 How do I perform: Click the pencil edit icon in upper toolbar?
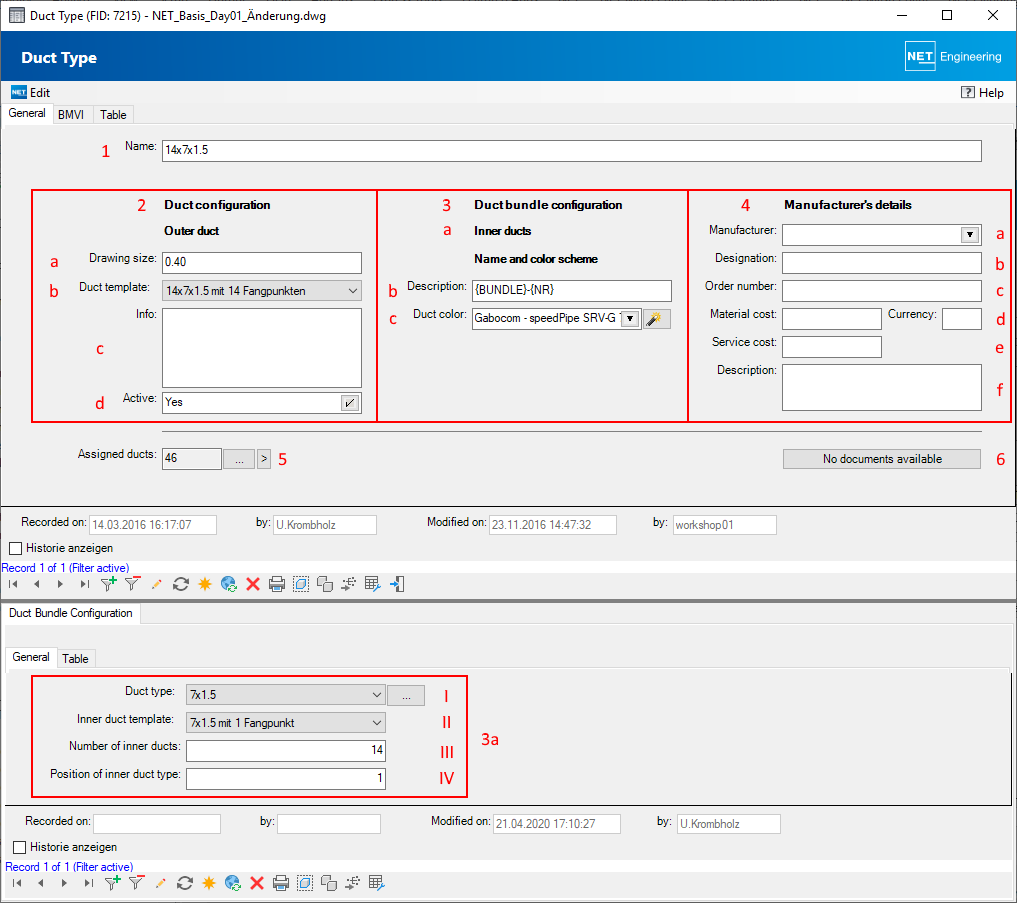[156, 584]
